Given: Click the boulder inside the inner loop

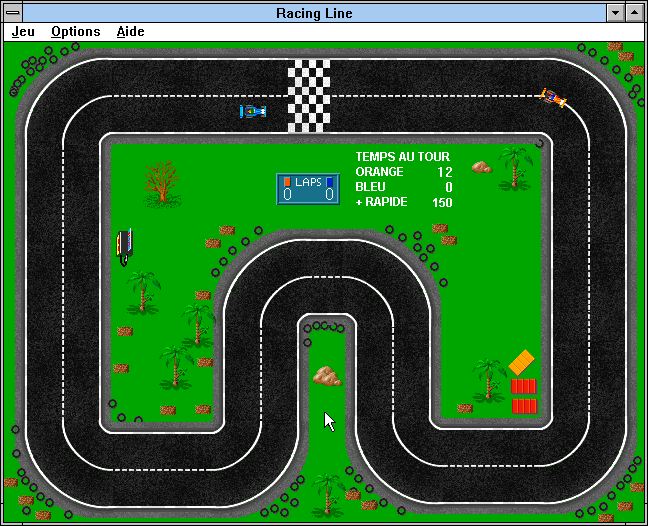Looking at the screenshot, I should coord(327,376).
